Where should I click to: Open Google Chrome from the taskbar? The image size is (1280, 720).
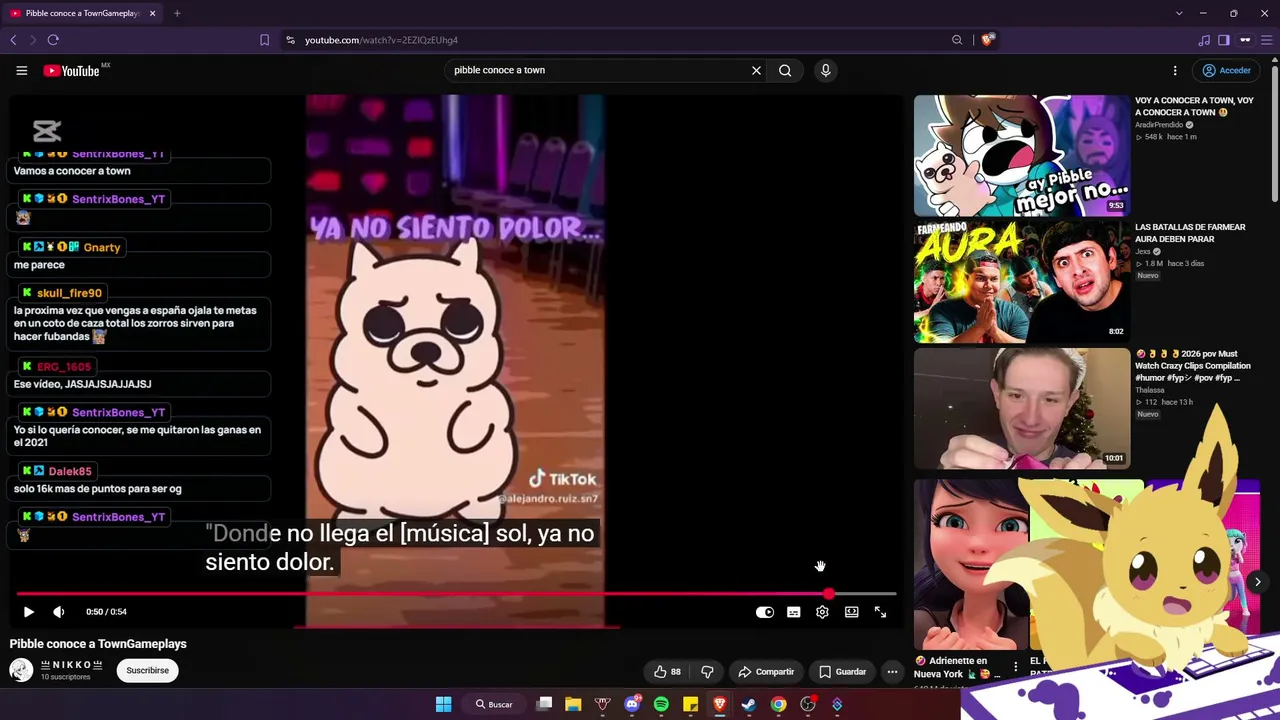coord(778,704)
